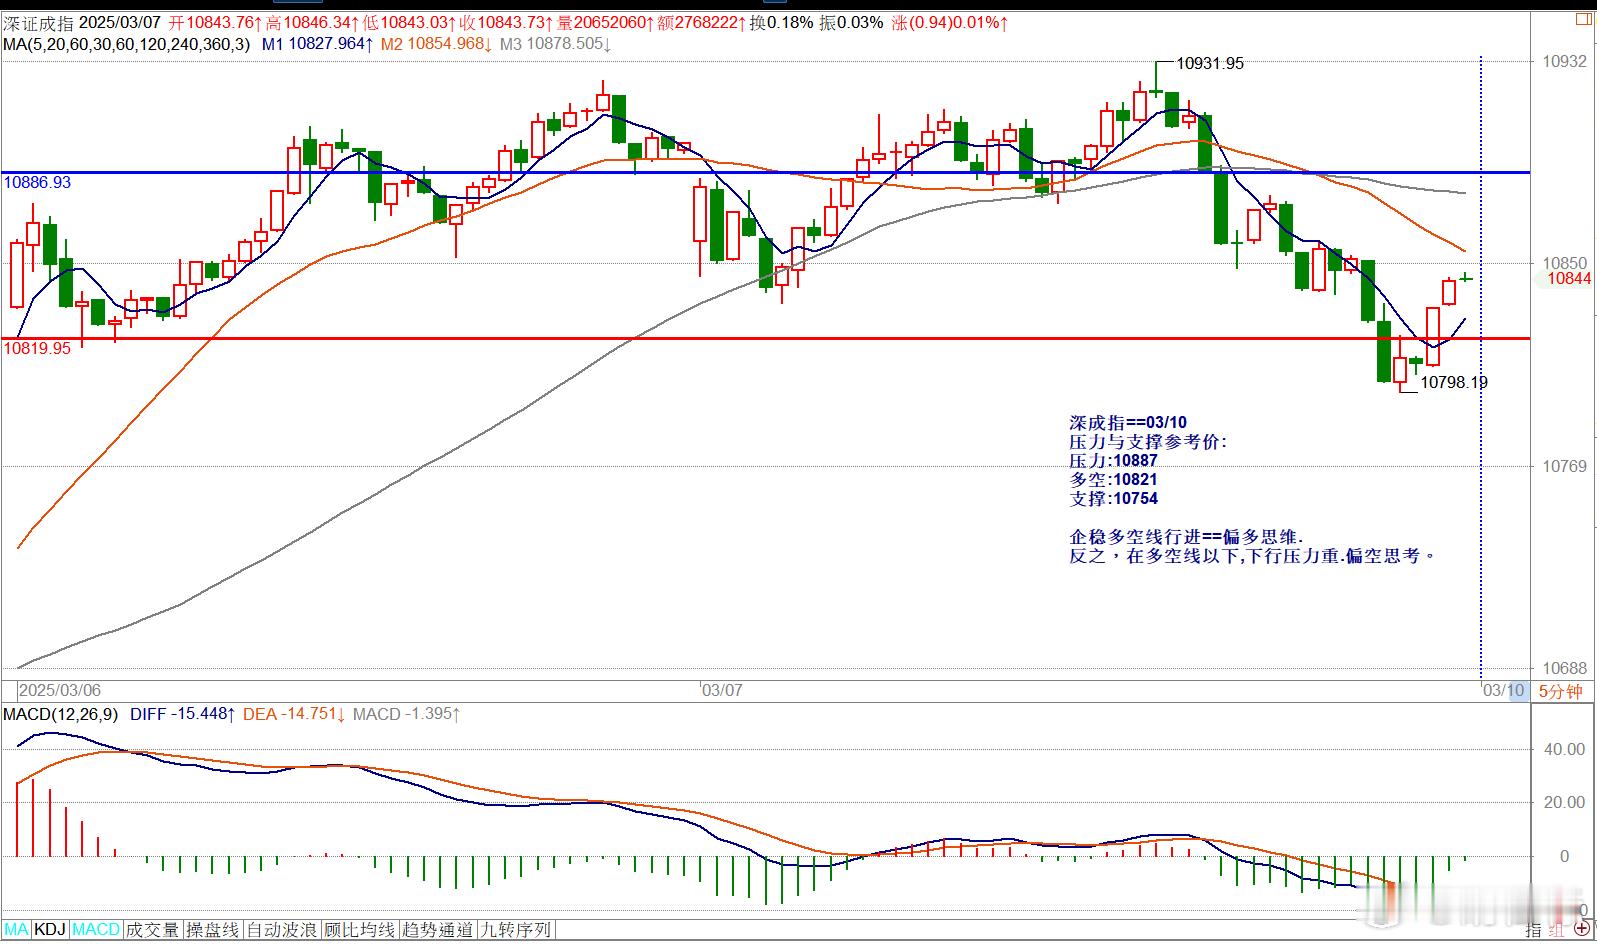Select the red horizontal line at 10819.95
1597x945 pixels.
tap(765, 338)
